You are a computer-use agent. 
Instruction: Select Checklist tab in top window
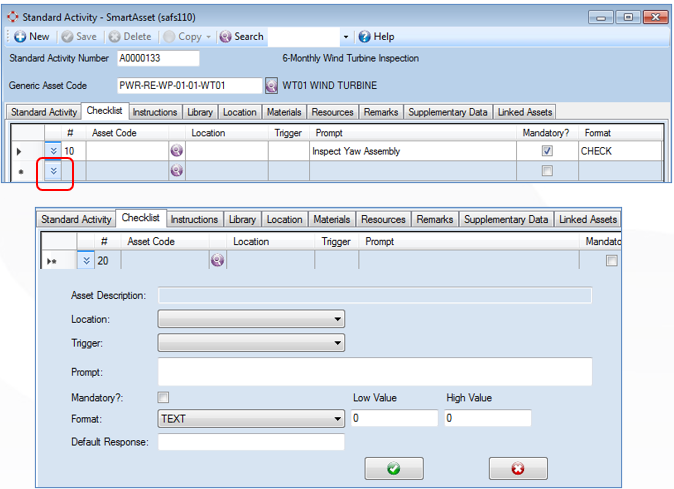pos(104,111)
